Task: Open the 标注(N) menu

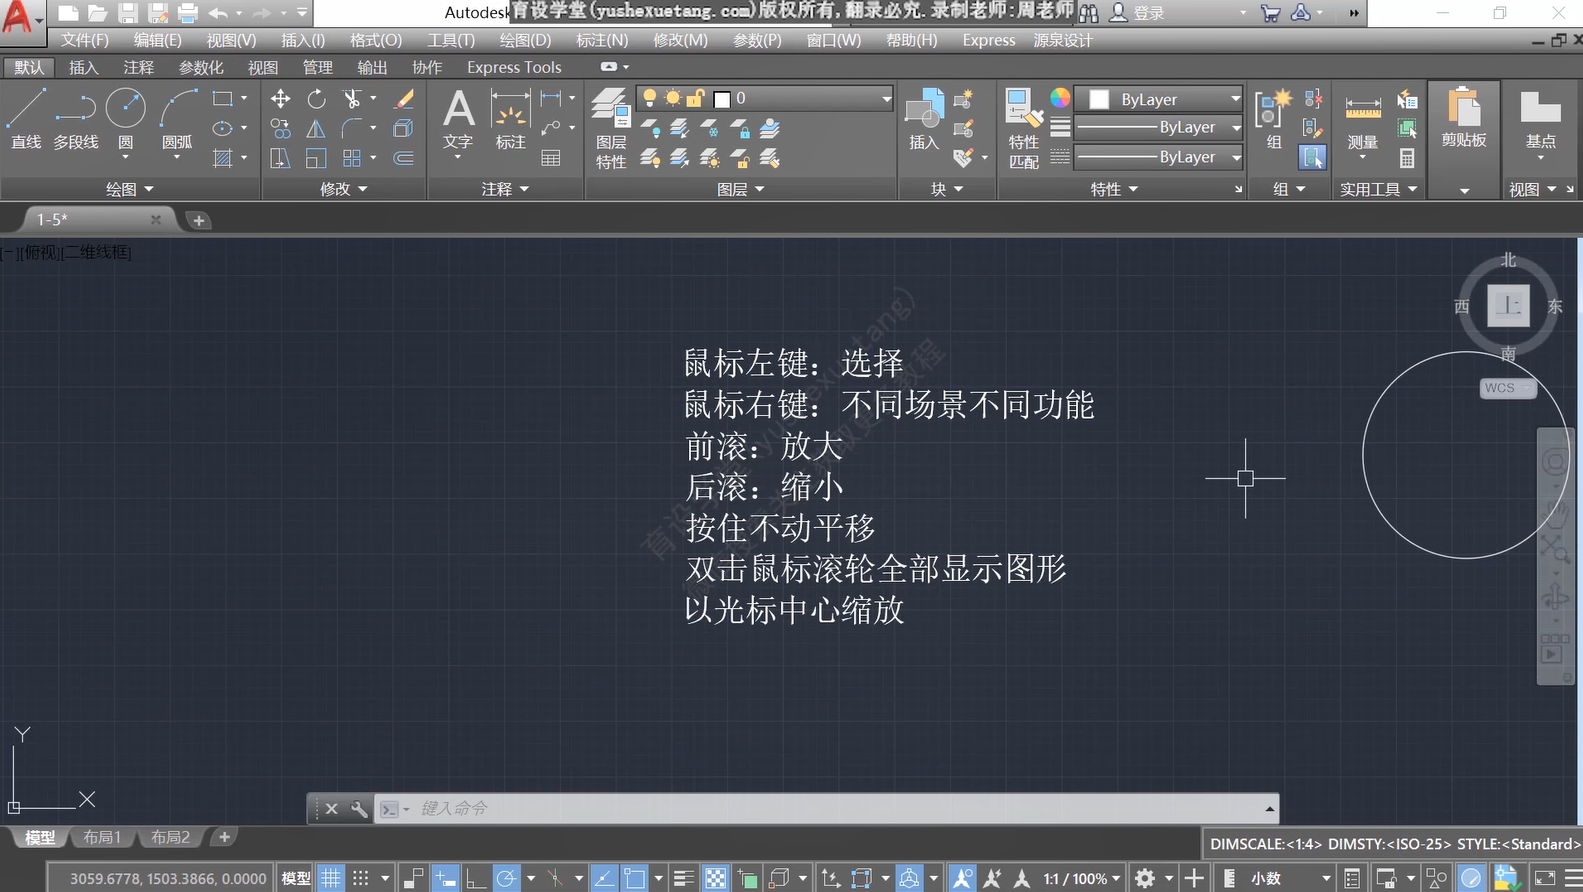Action: 602,40
